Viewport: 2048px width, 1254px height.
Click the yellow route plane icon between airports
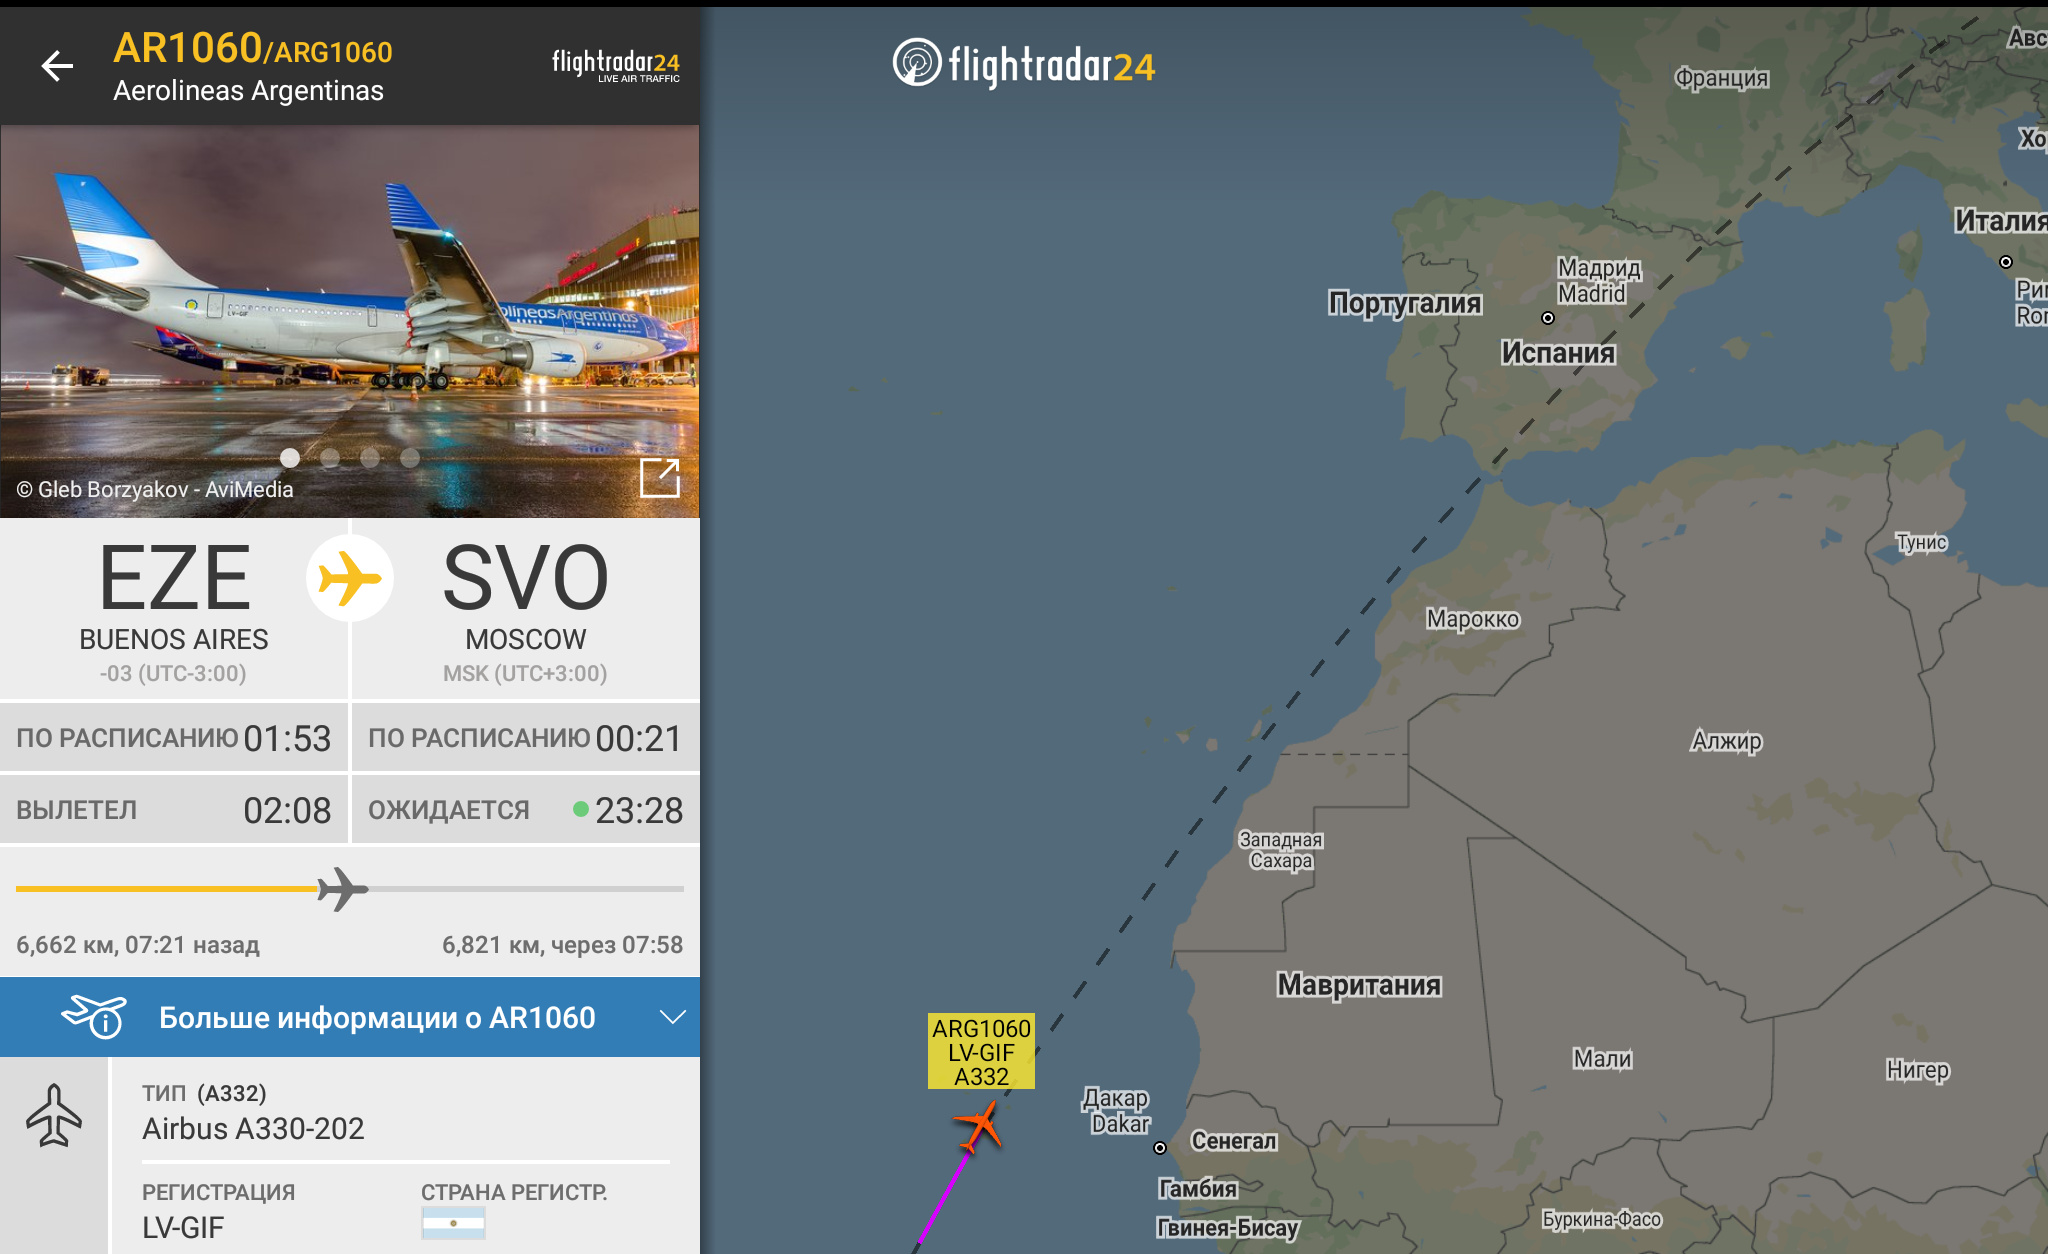[350, 579]
